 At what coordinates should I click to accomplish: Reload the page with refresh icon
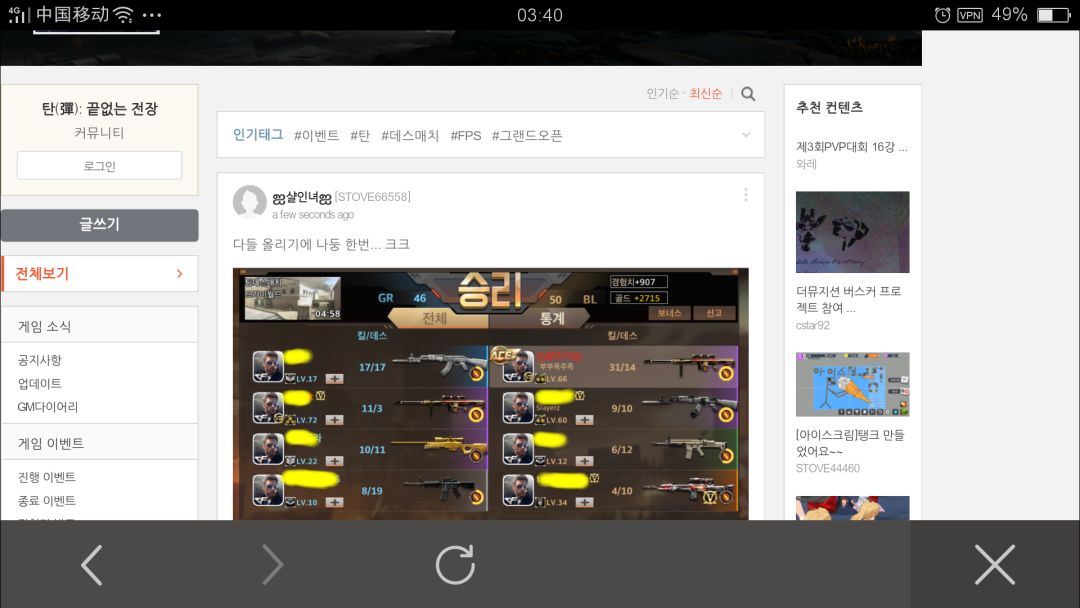click(x=455, y=565)
